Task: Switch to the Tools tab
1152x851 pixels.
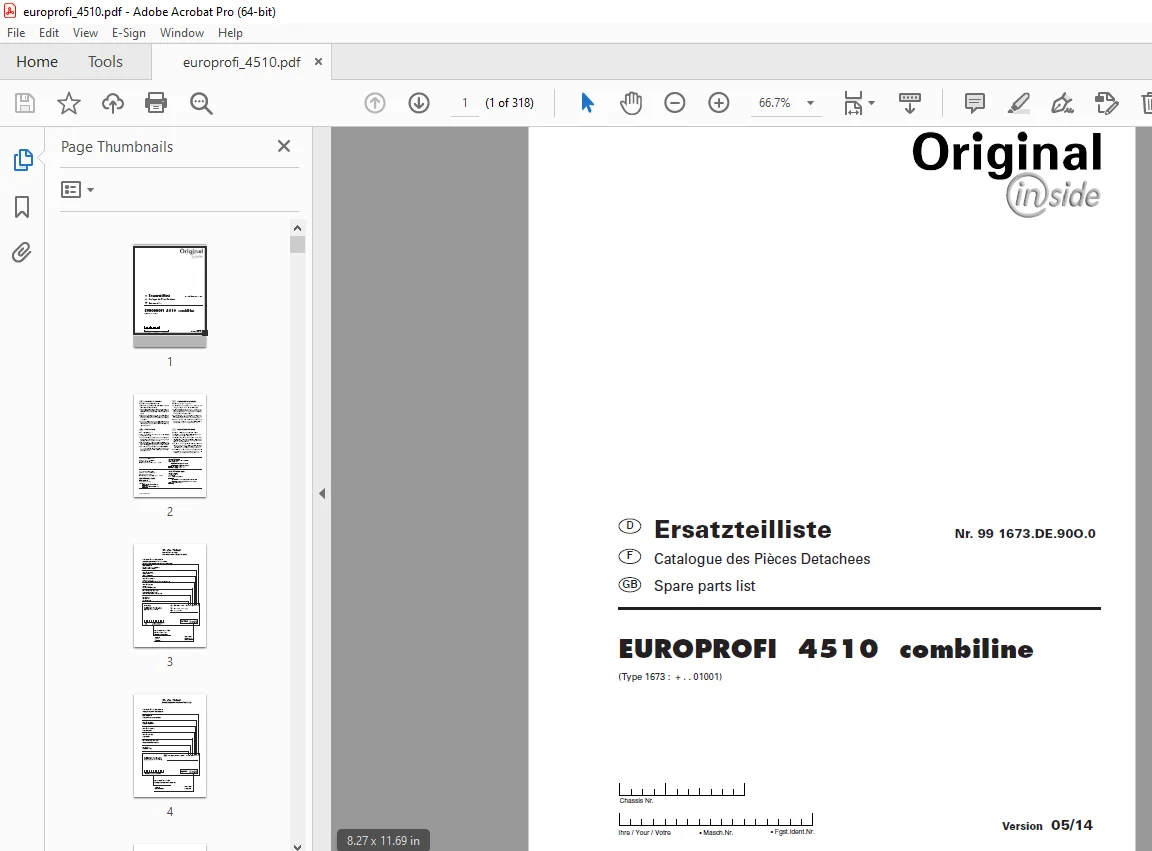Action: tap(105, 62)
